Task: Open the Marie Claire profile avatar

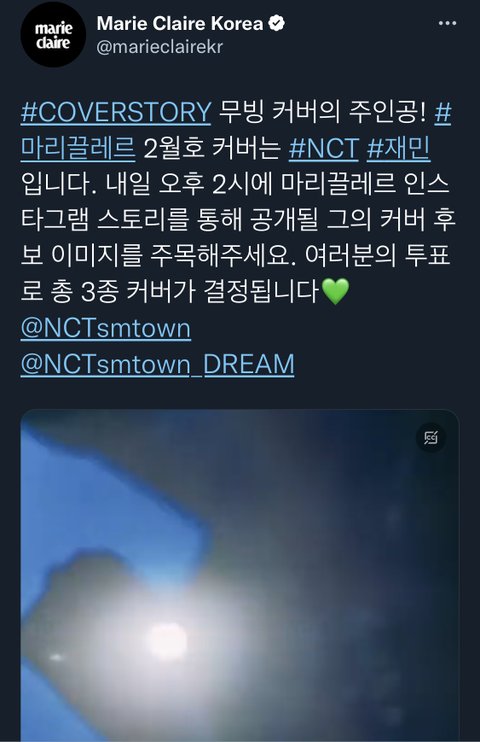Action: coord(53,35)
